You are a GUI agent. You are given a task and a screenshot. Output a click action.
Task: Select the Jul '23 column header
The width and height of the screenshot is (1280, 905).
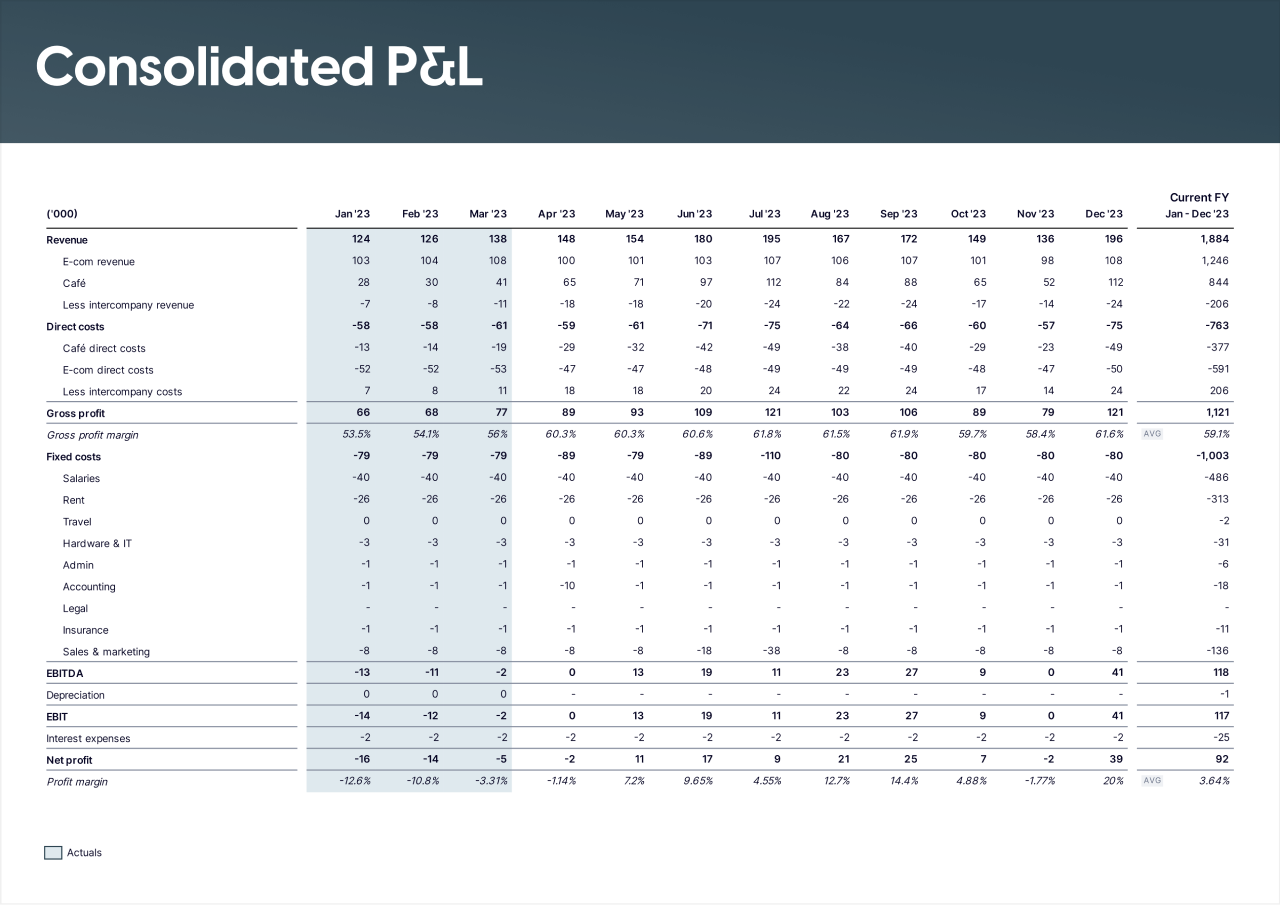tap(765, 214)
